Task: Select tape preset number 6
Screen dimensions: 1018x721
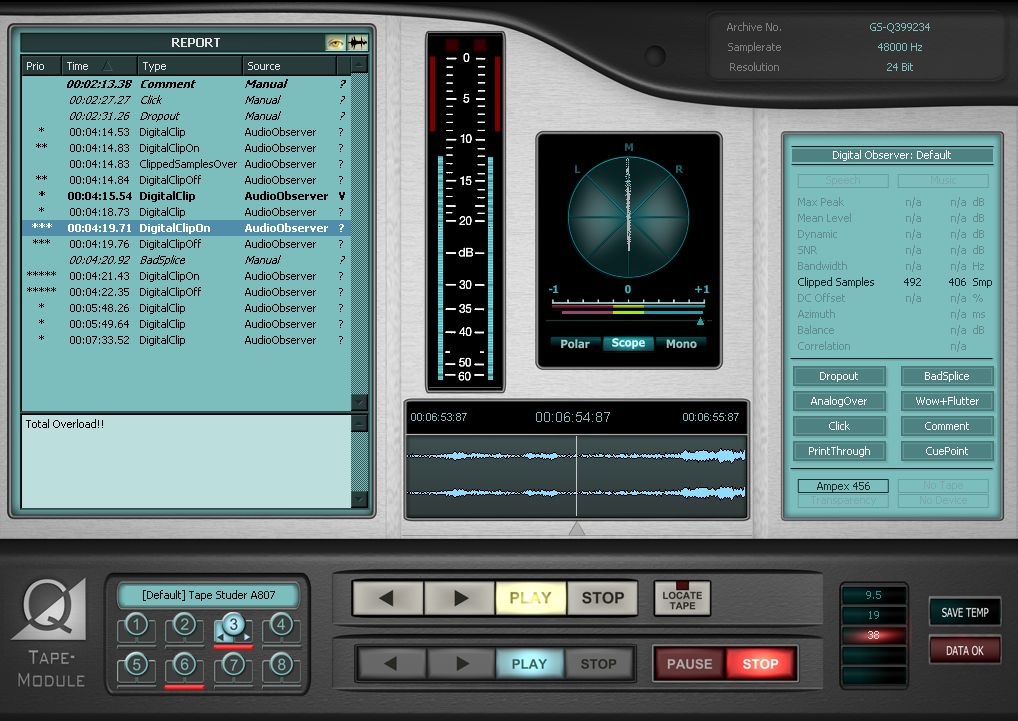Action: click(x=184, y=664)
